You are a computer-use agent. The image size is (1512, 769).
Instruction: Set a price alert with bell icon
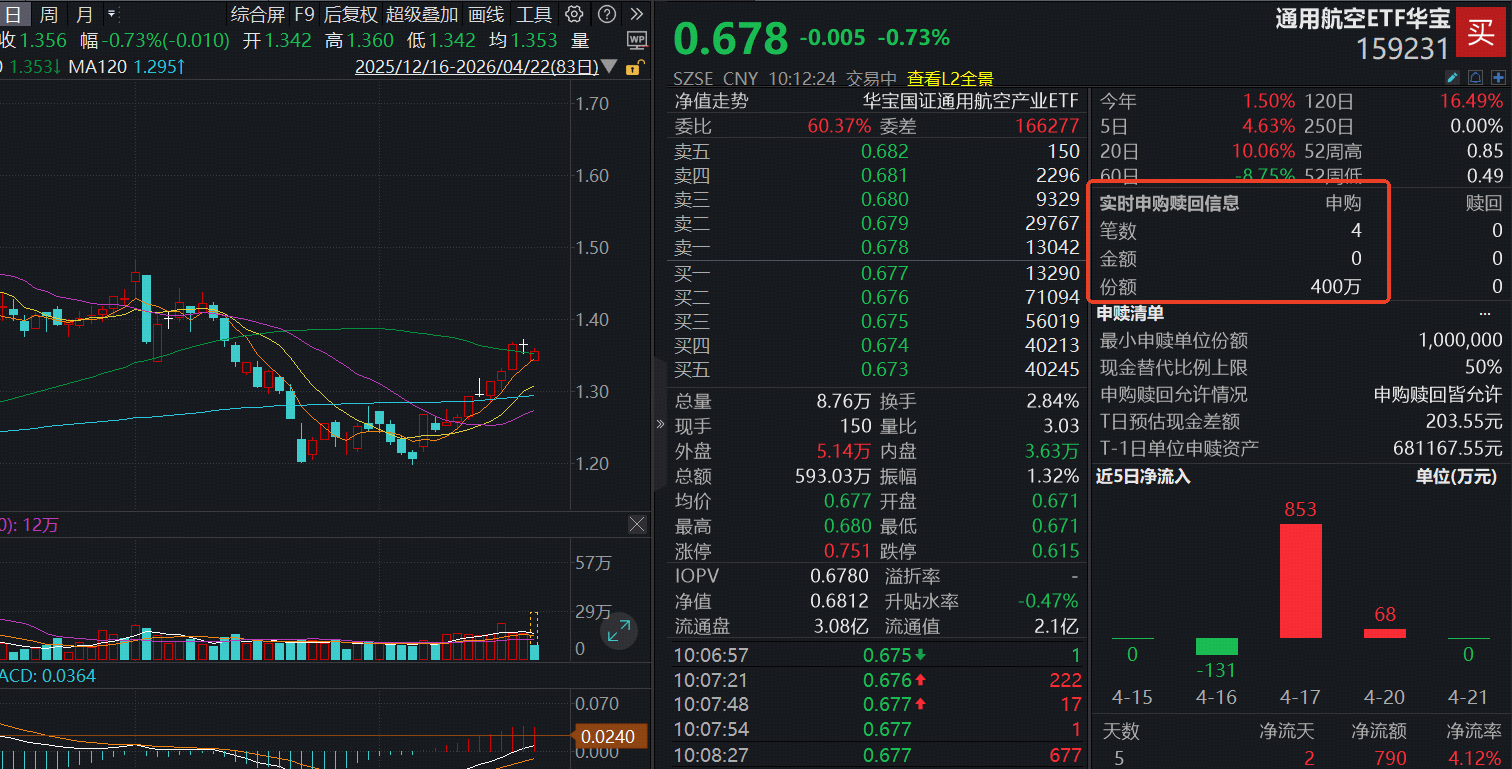[1475, 78]
